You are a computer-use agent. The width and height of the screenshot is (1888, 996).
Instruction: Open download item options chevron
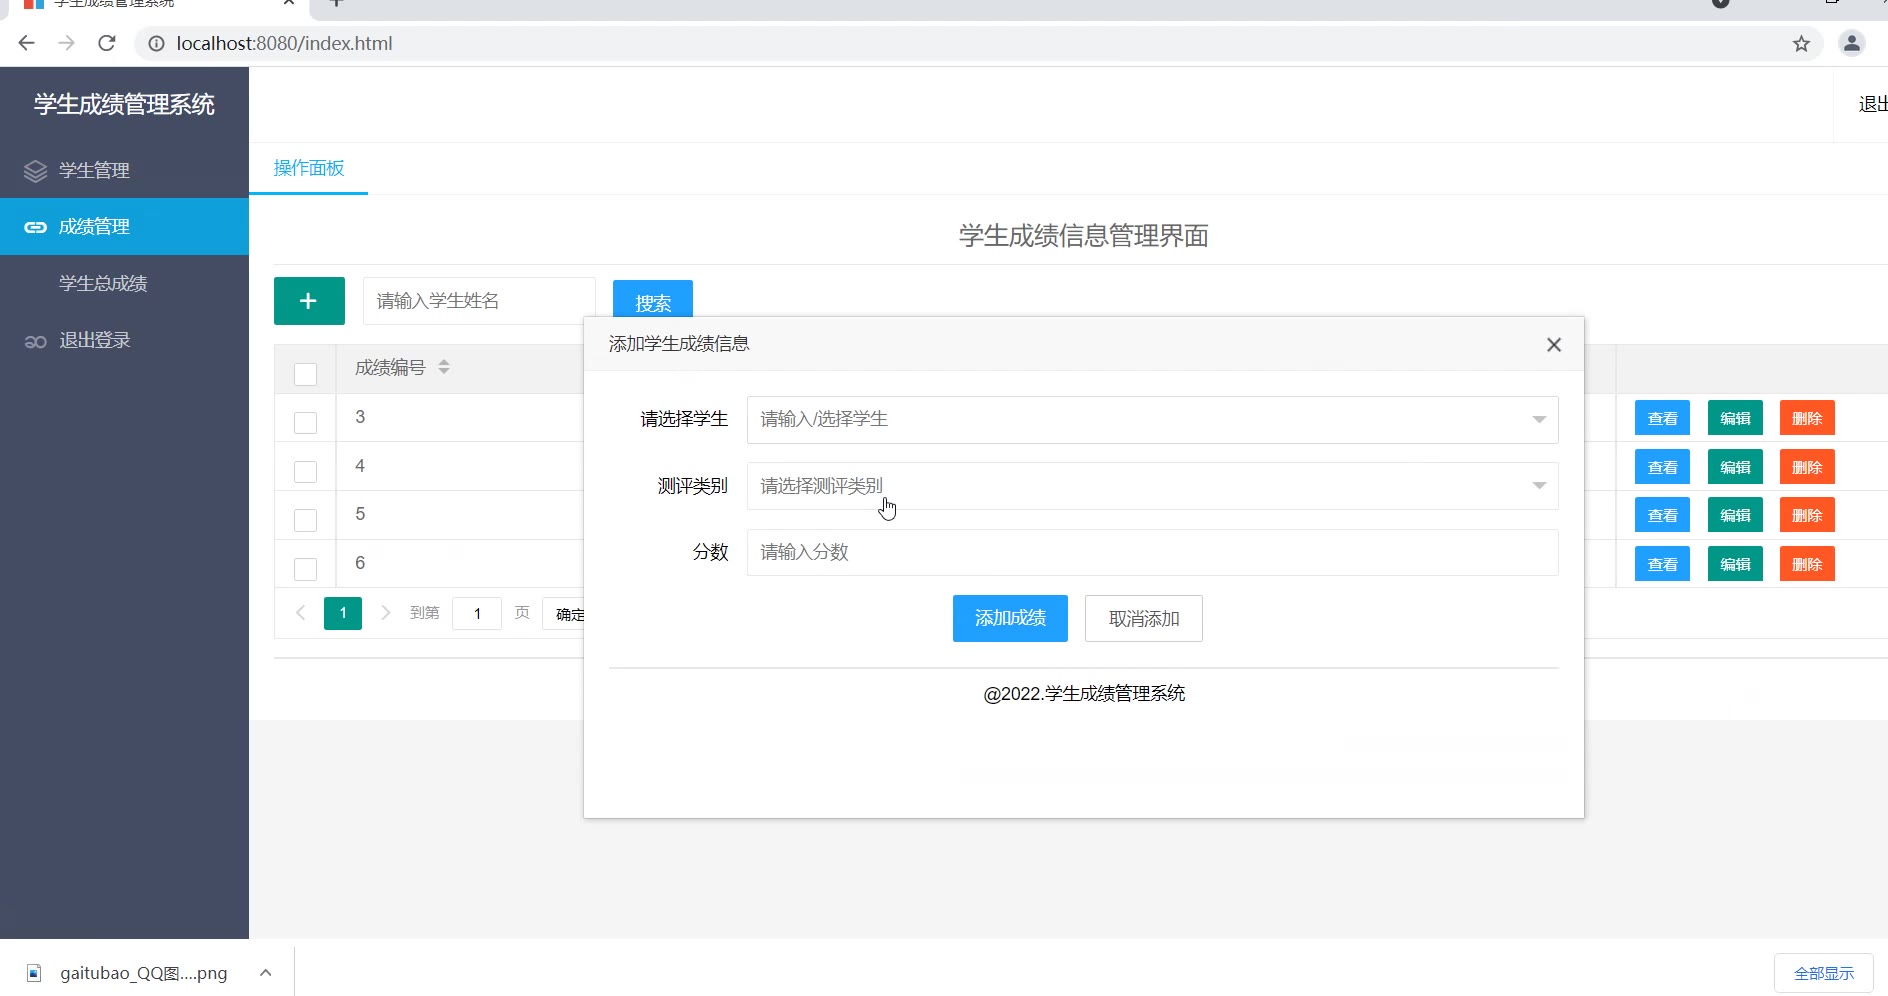(265, 972)
